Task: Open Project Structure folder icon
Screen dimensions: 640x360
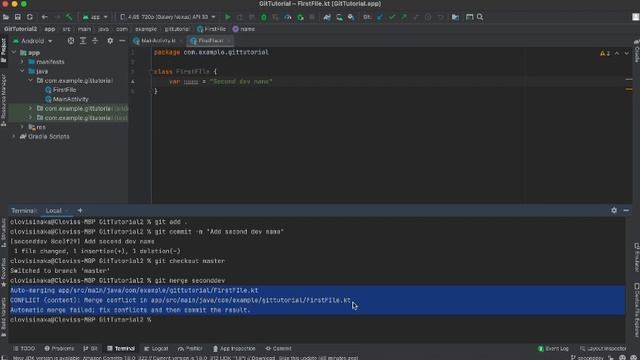Action: tap(455, 17)
